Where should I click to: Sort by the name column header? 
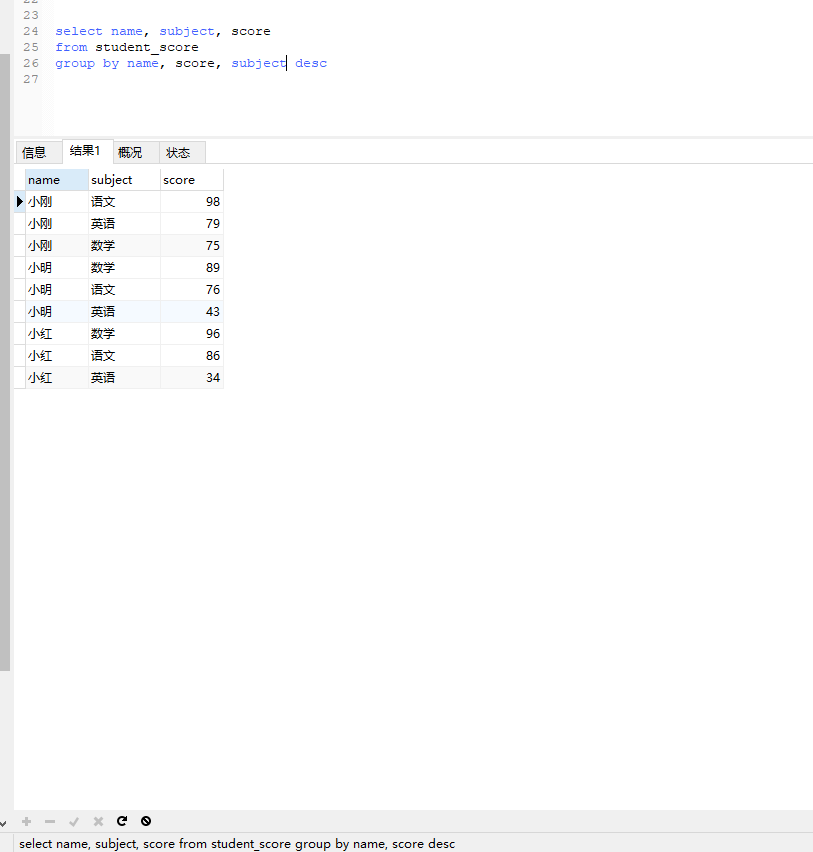[57, 180]
